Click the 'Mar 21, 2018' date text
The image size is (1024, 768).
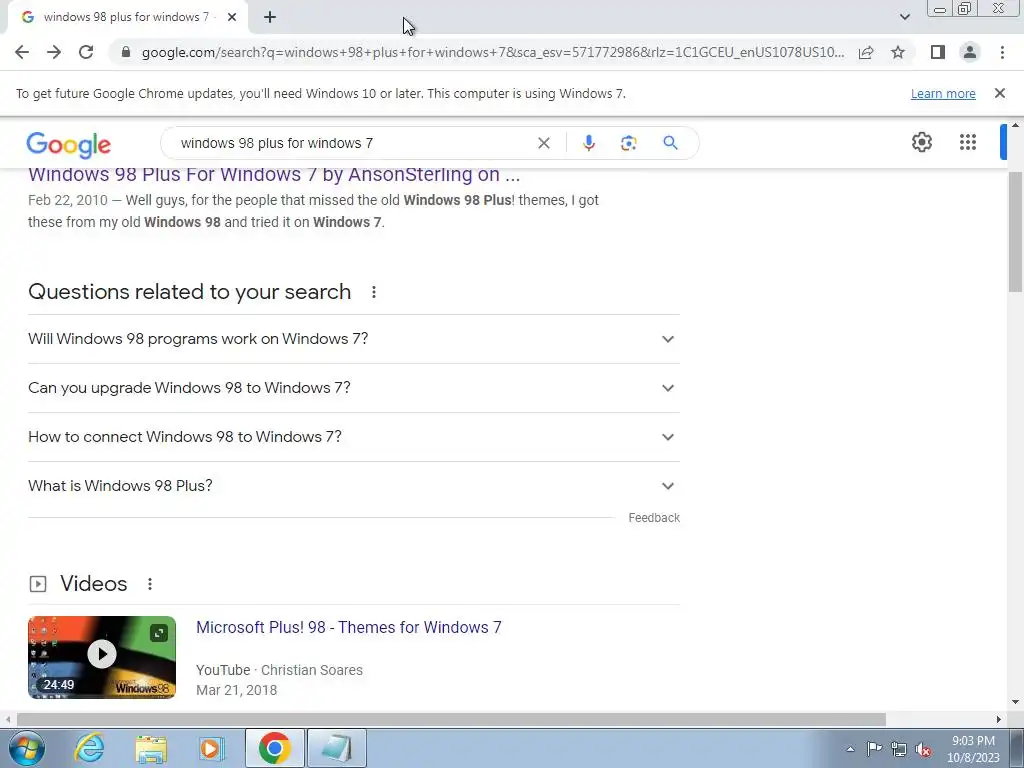click(236, 690)
